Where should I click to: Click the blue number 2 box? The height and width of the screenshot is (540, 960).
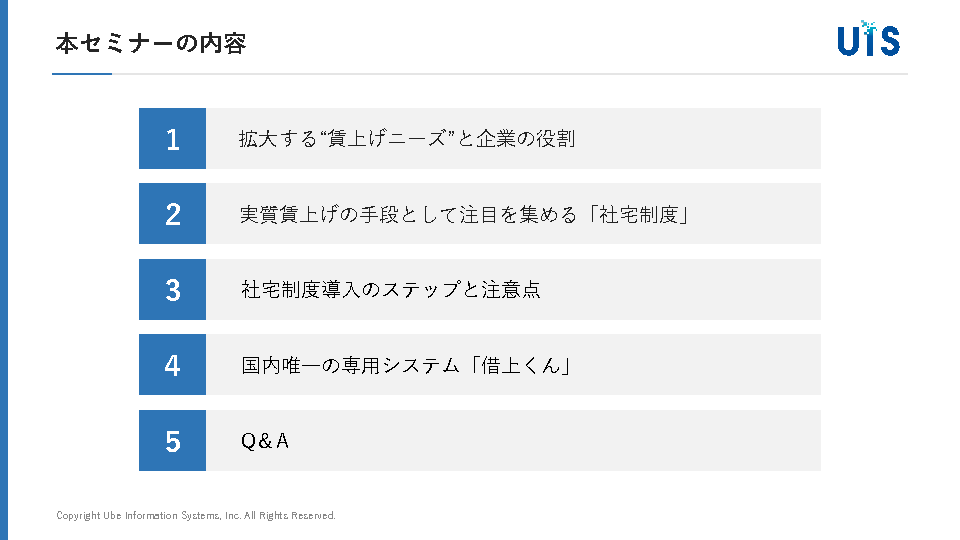pos(172,214)
